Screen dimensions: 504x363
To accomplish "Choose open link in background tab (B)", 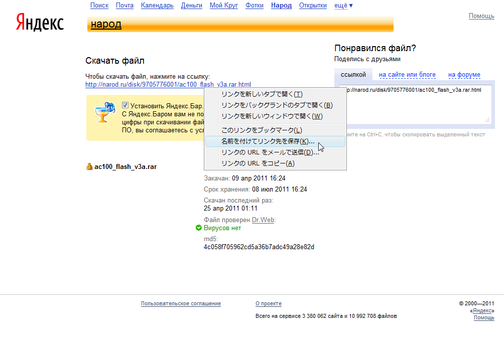I will [275, 105].
